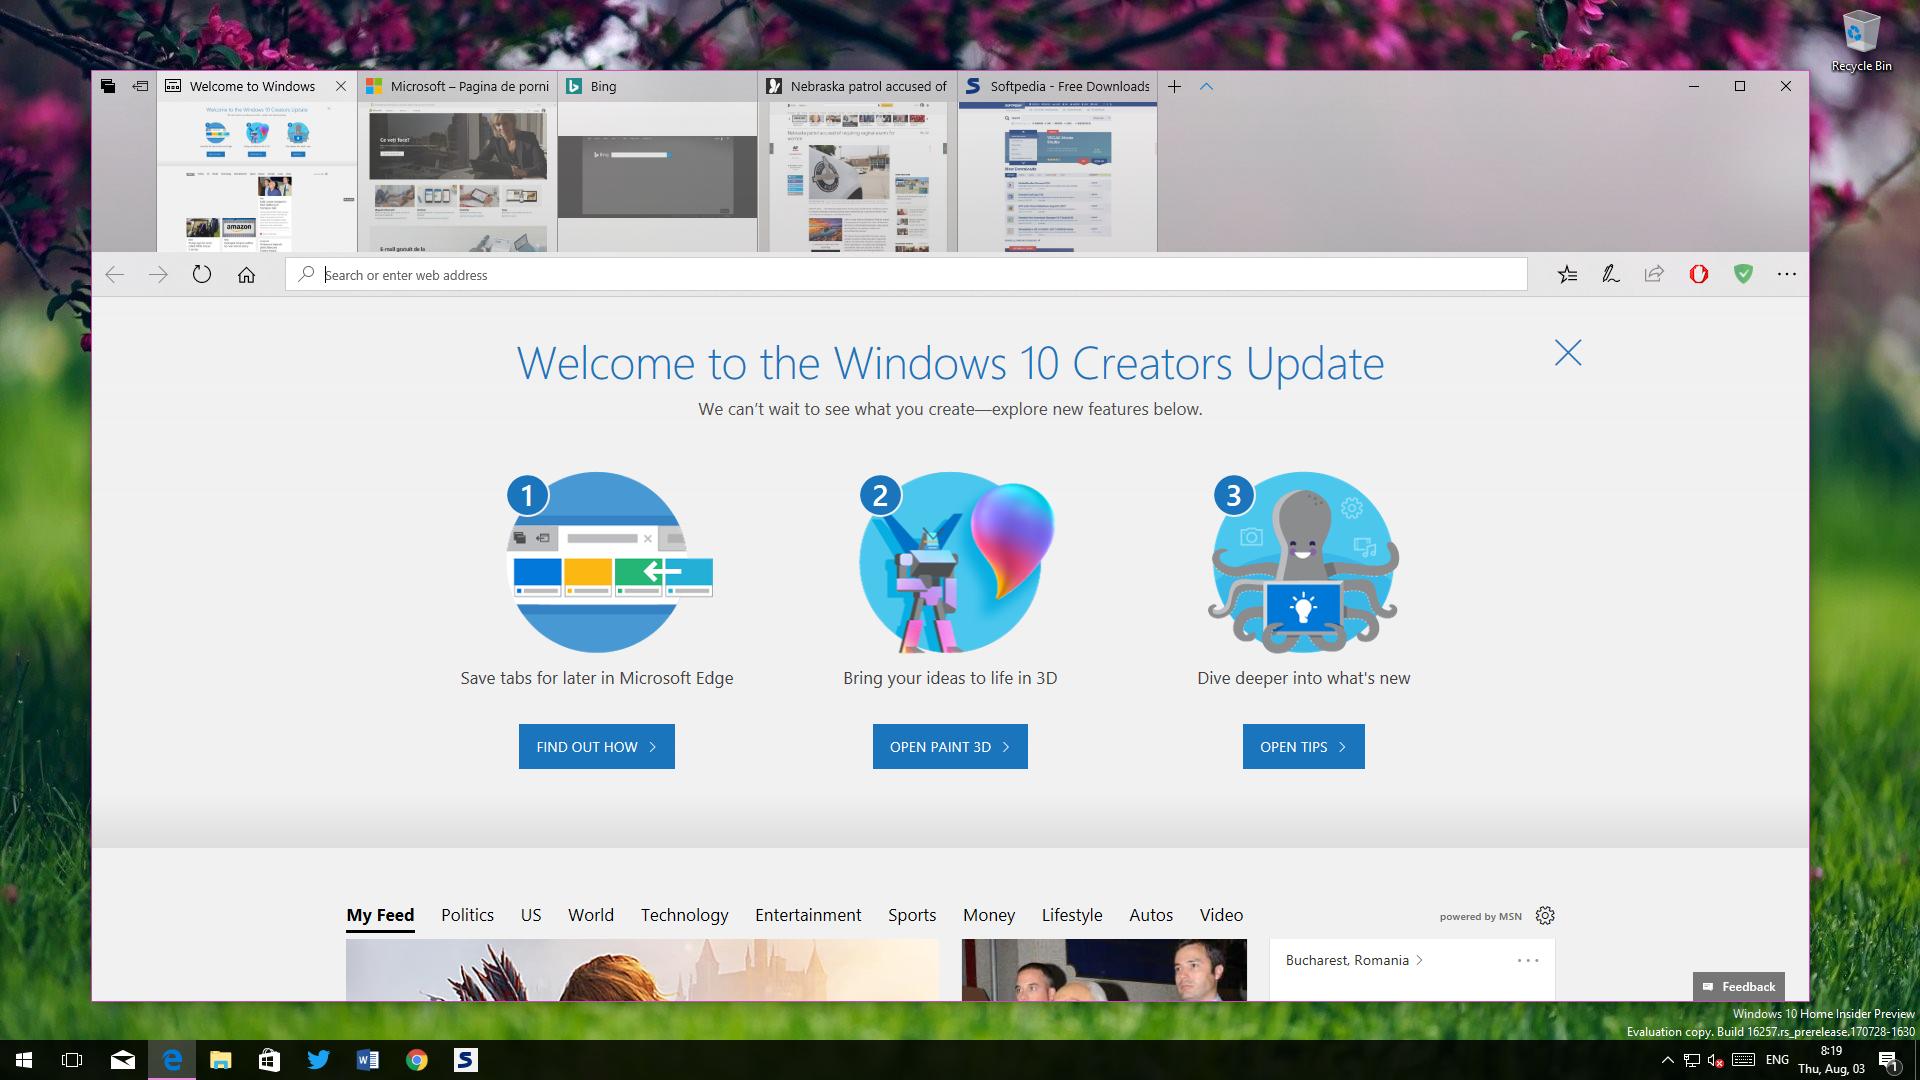Open the Sports feed category
The width and height of the screenshot is (1920, 1080).
[x=912, y=915]
